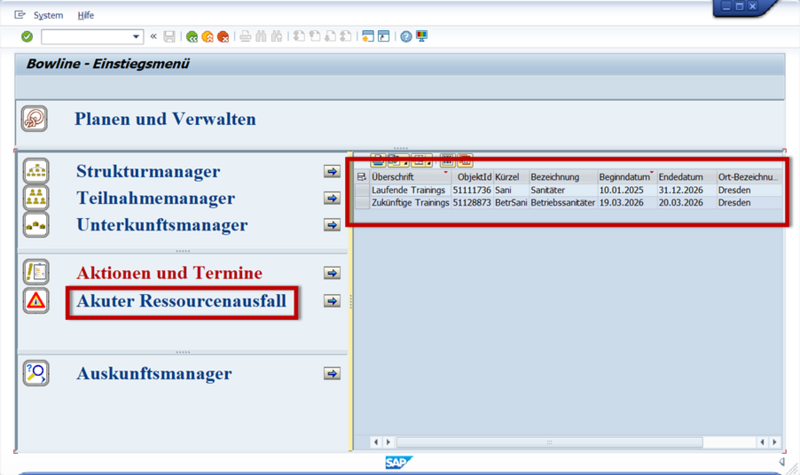Screen dimensions: 800x475
Task: Click the Strukturmanager label
Action: [x=148, y=171]
